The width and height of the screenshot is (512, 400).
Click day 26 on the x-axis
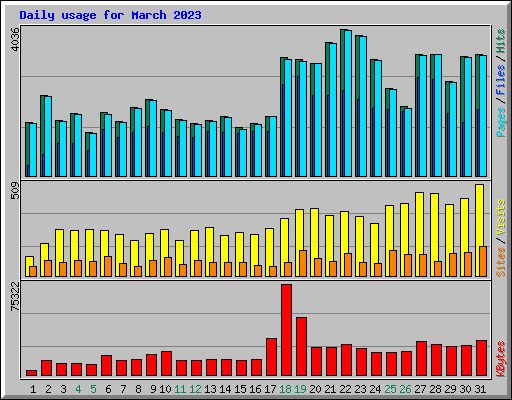405,389
